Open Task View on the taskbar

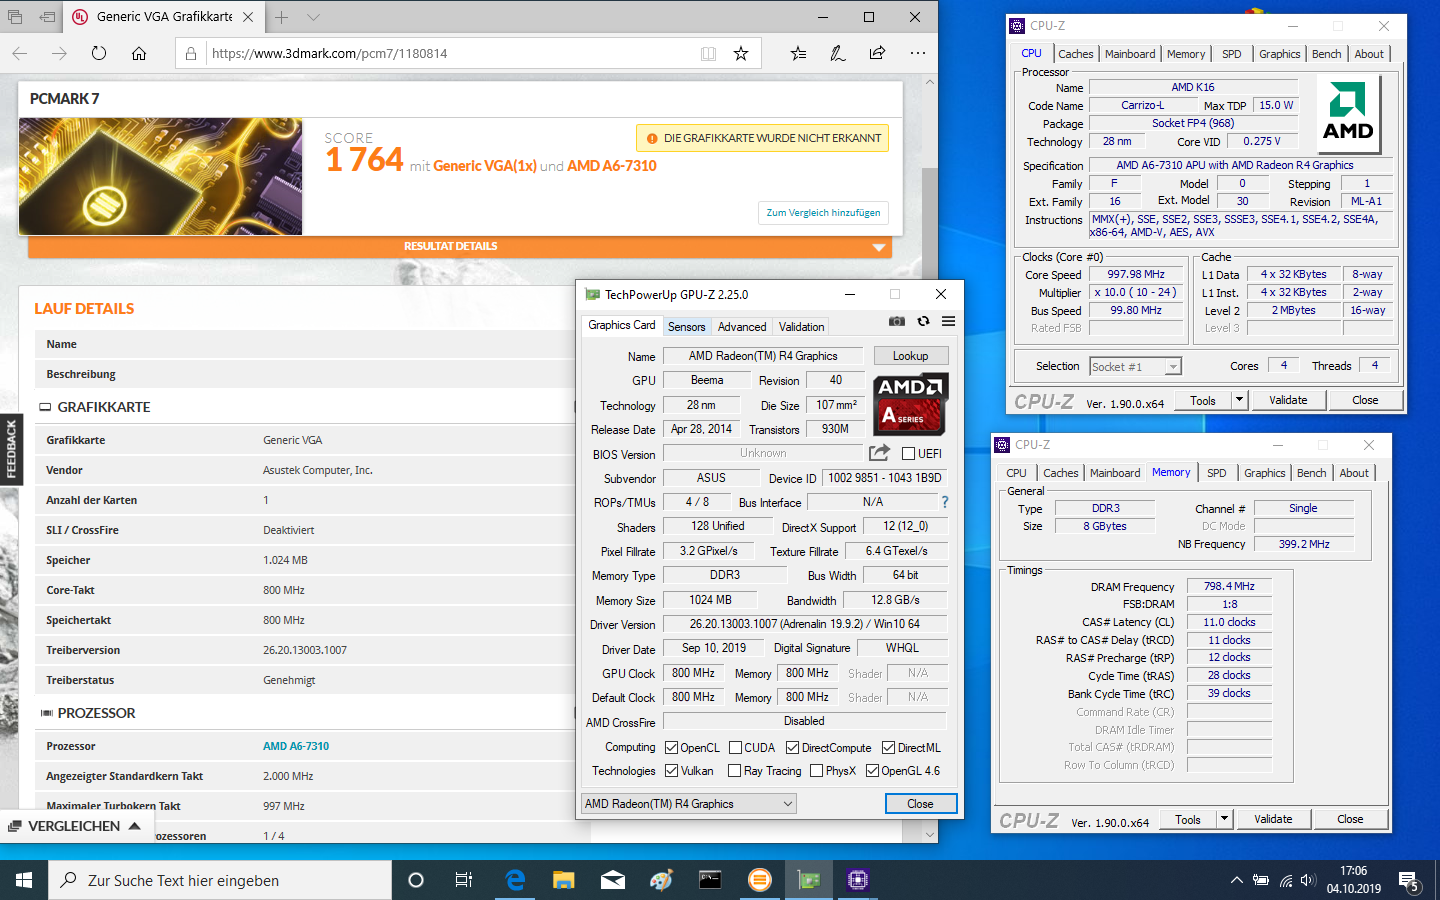[x=463, y=880]
